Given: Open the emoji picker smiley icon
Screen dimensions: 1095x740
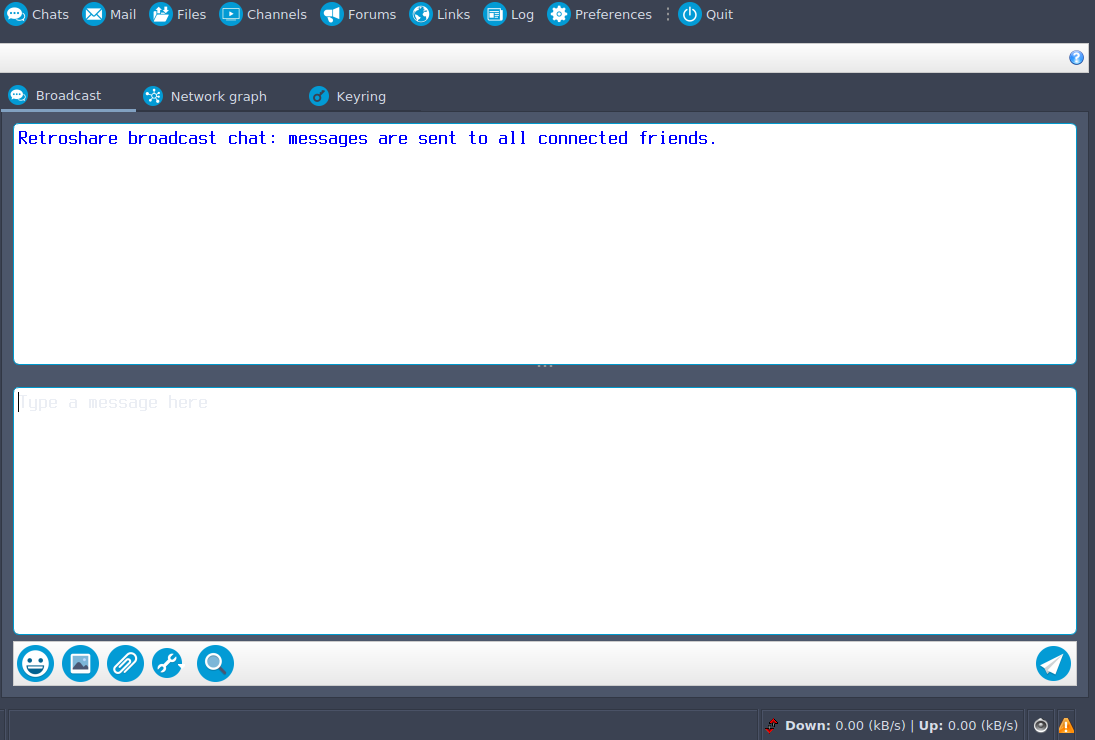Looking at the screenshot, I should (x=35, y=663).
